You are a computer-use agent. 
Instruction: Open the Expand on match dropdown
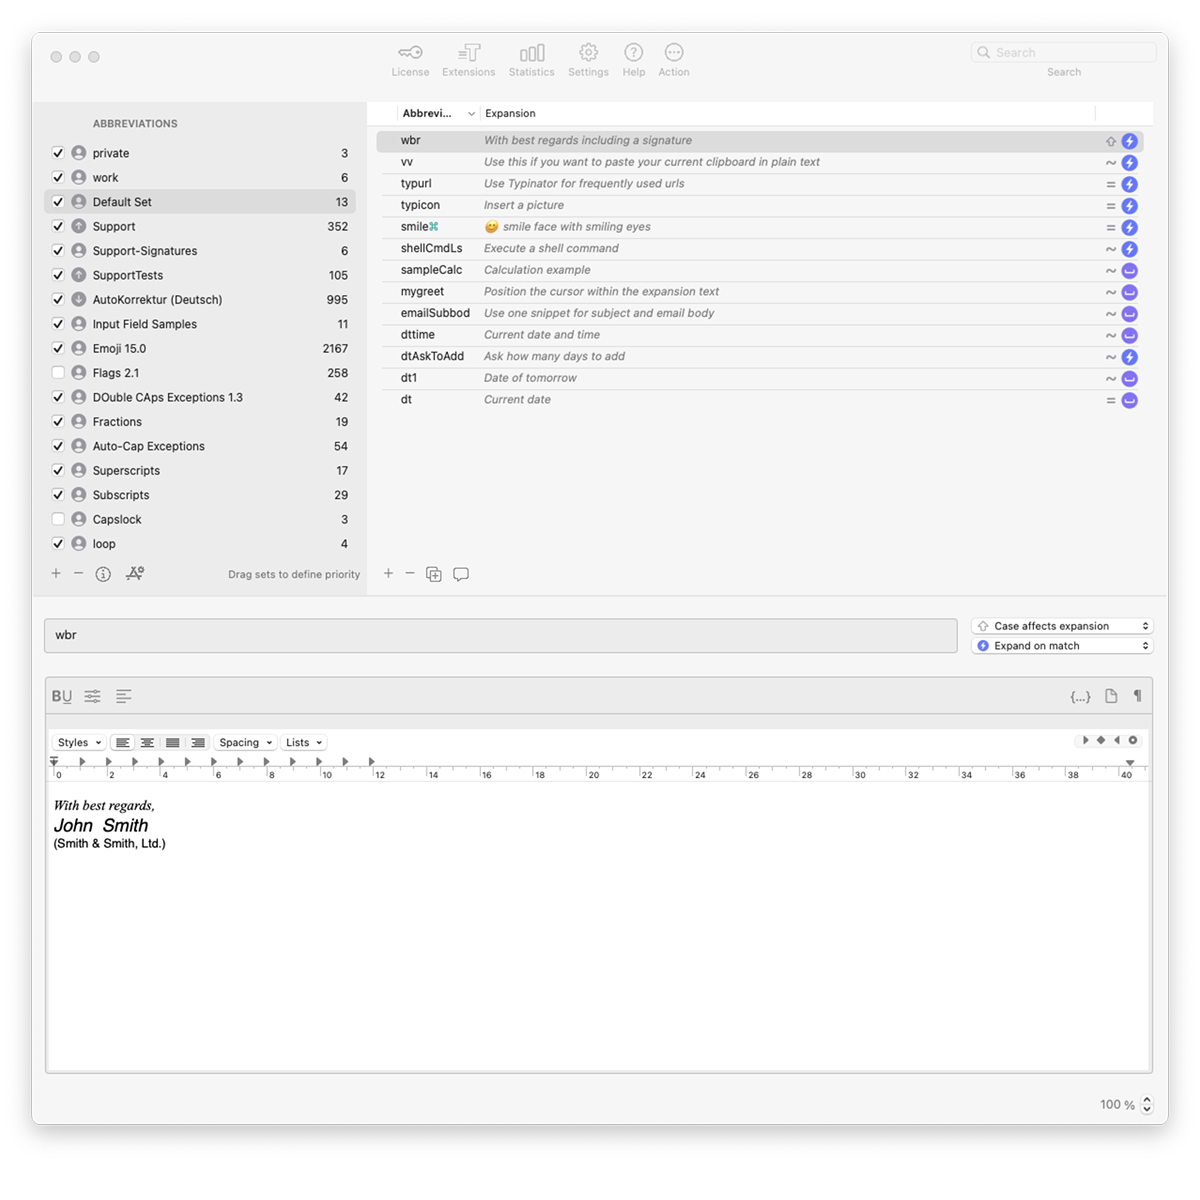1062,646
